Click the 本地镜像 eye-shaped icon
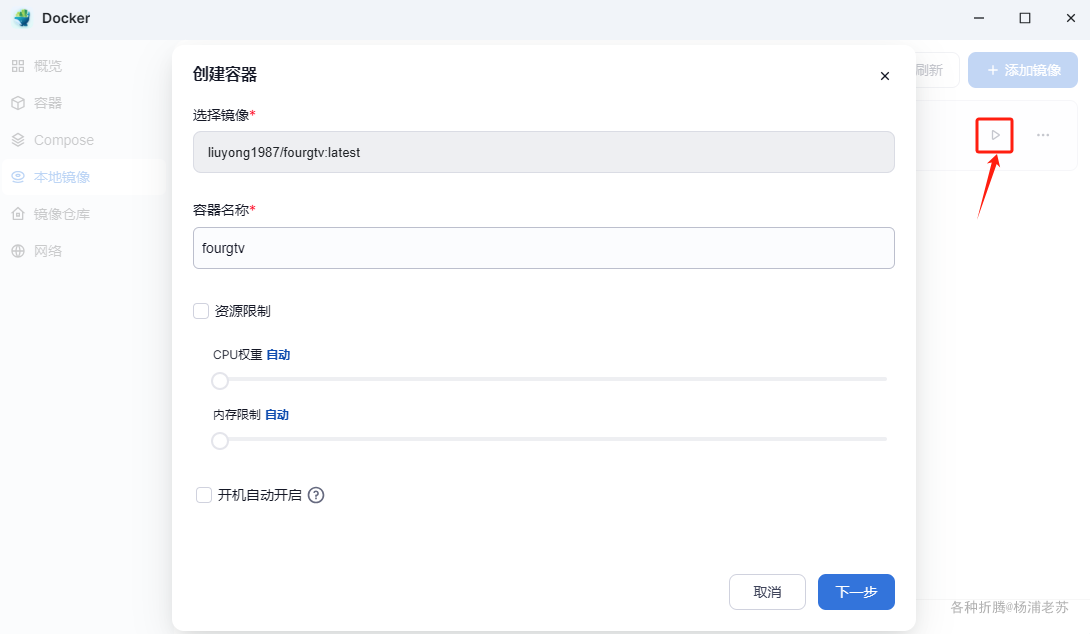 (x=18, y=177)
